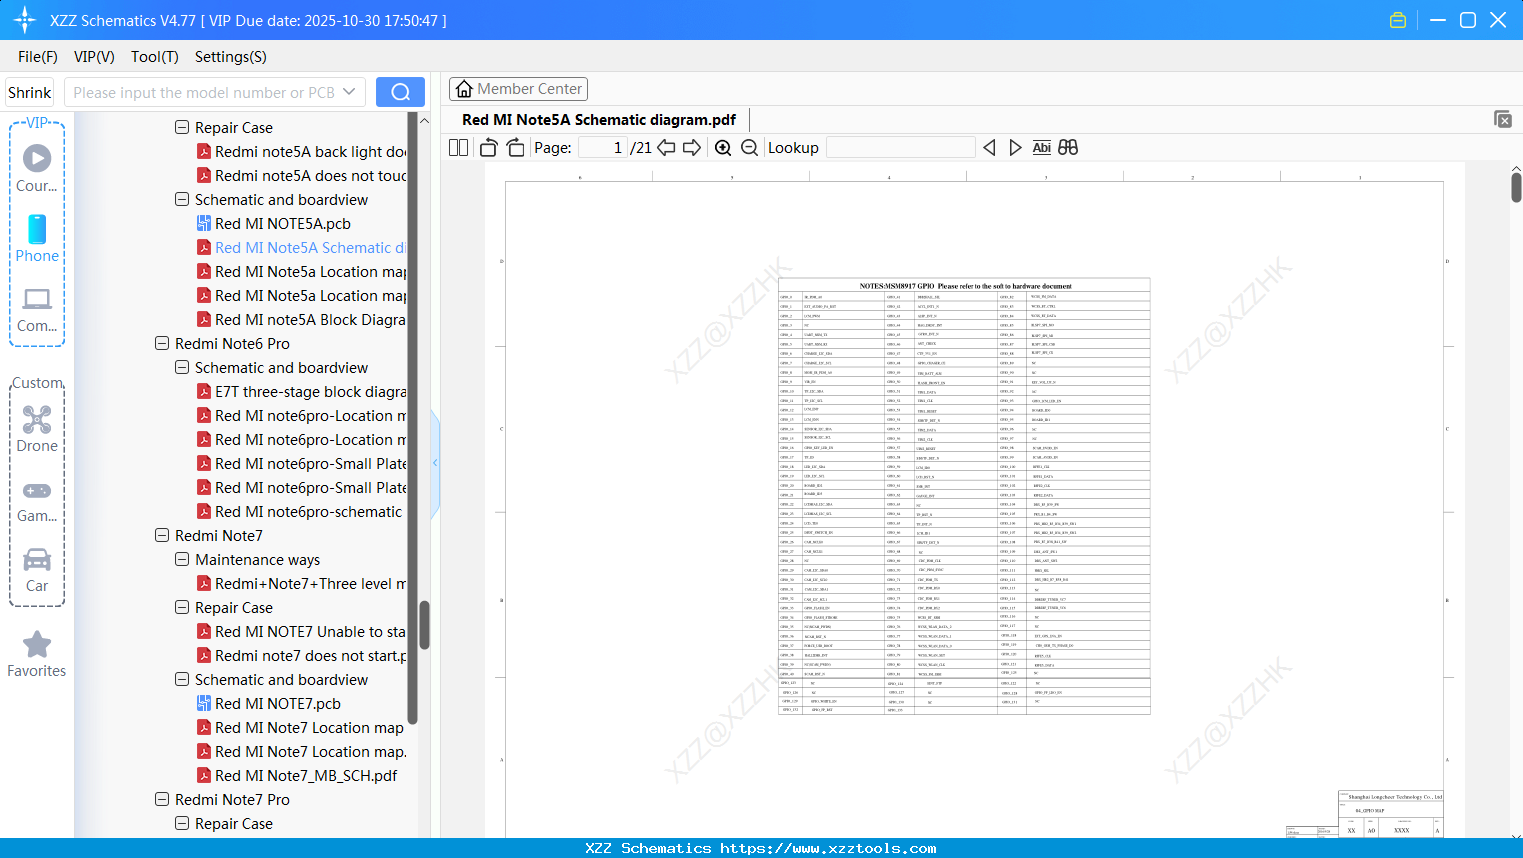Collapse Schematic and boardview under Redmi Note7

182,679
